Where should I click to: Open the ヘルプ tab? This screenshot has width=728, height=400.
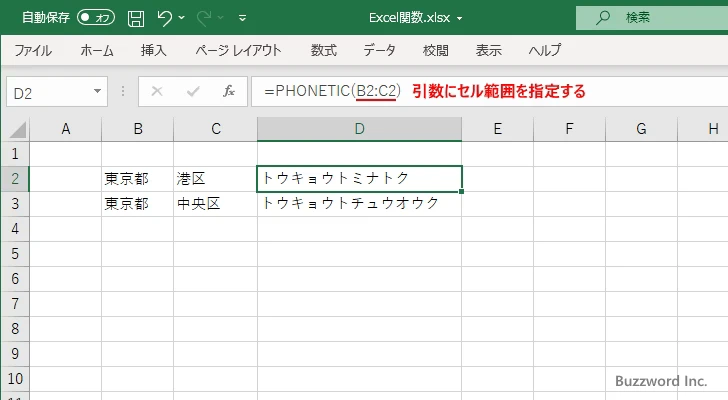click(545, 50)
